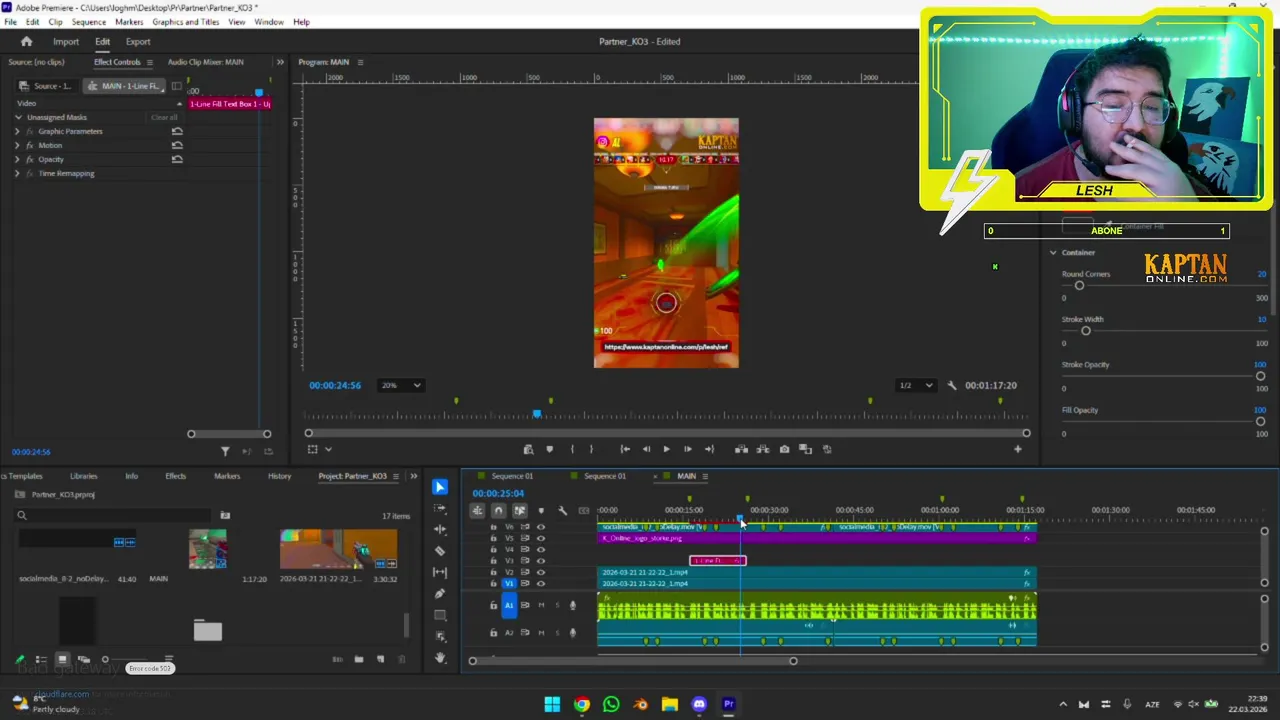Switch to the Import workspace
The height and width of the screenshot is (720, 1280).
point(66,42)
